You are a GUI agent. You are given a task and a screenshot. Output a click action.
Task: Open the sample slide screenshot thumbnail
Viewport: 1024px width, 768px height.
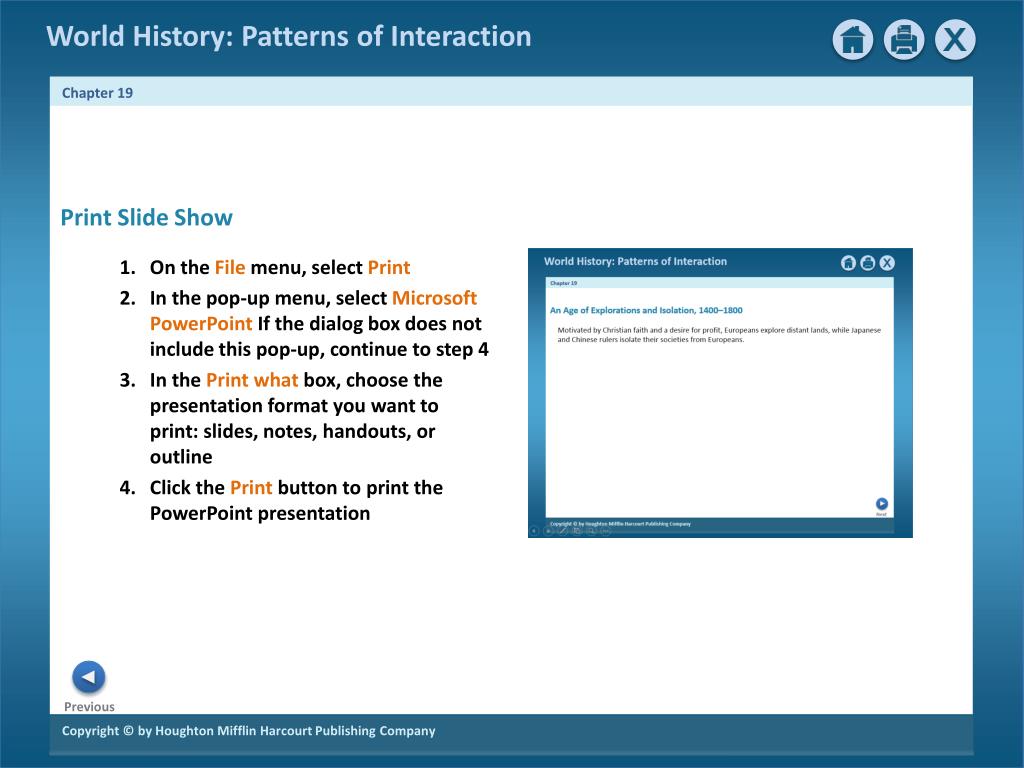click(x=720, y=392)
